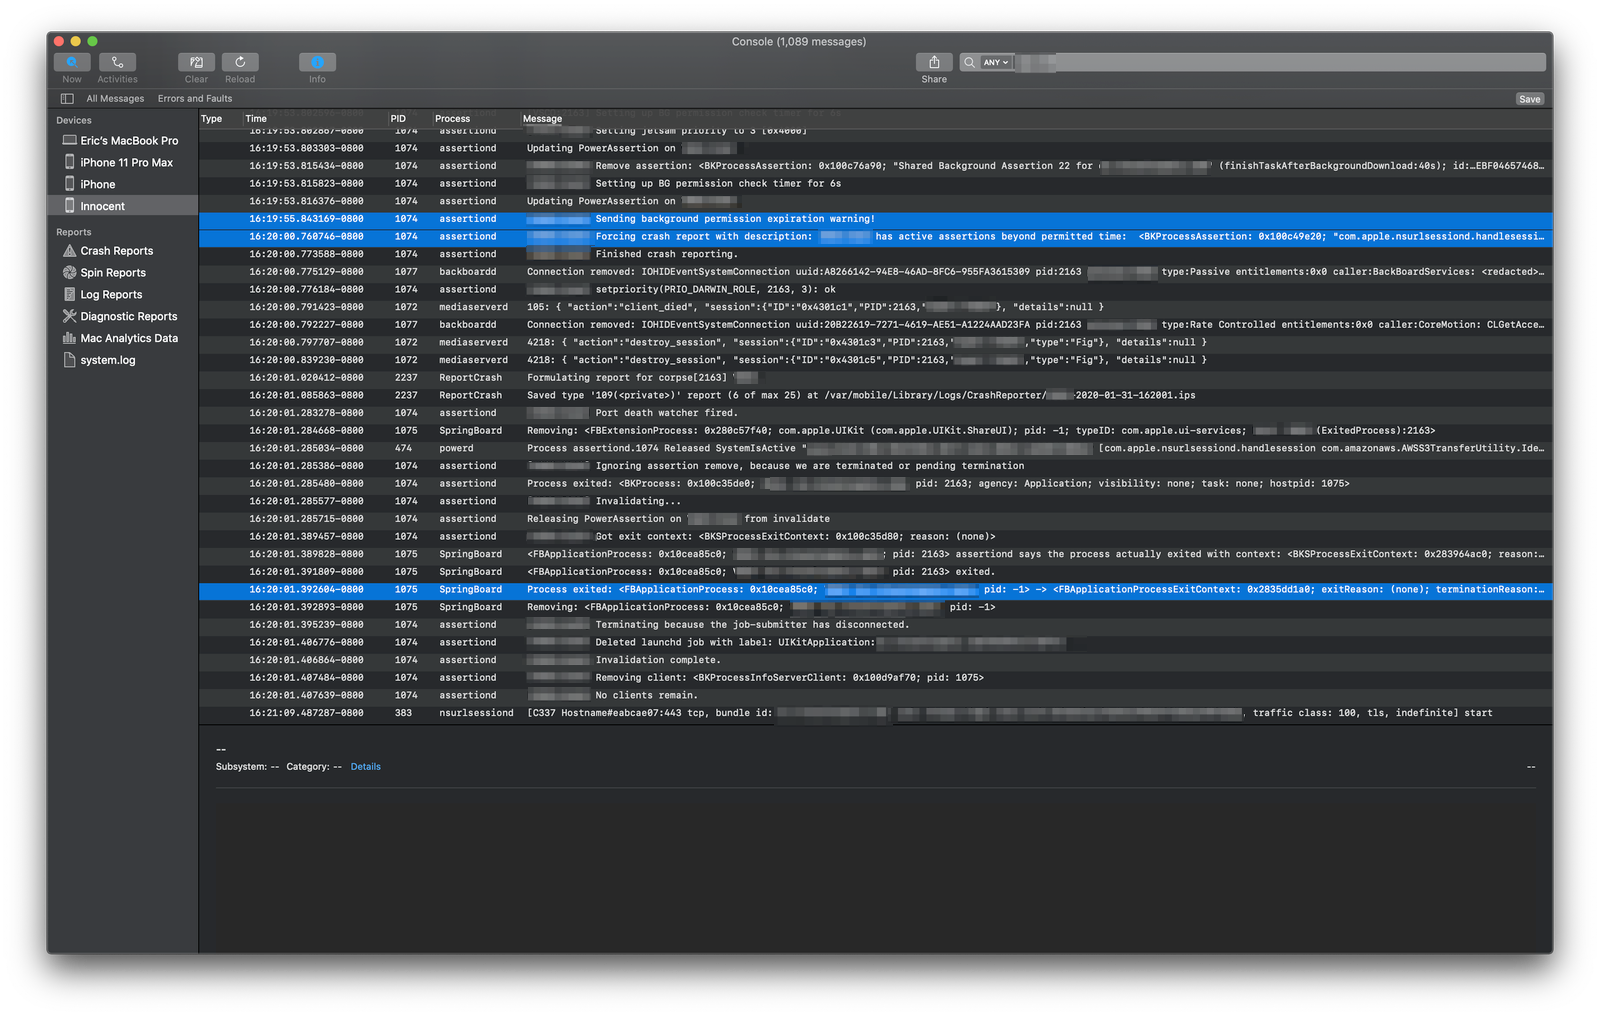Select row 'Finished crash reporting.'

click(x=875, y=254)
